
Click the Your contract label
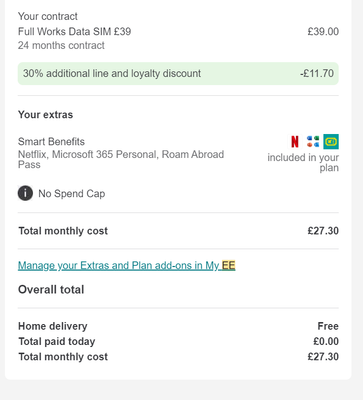tap(48, 16)
